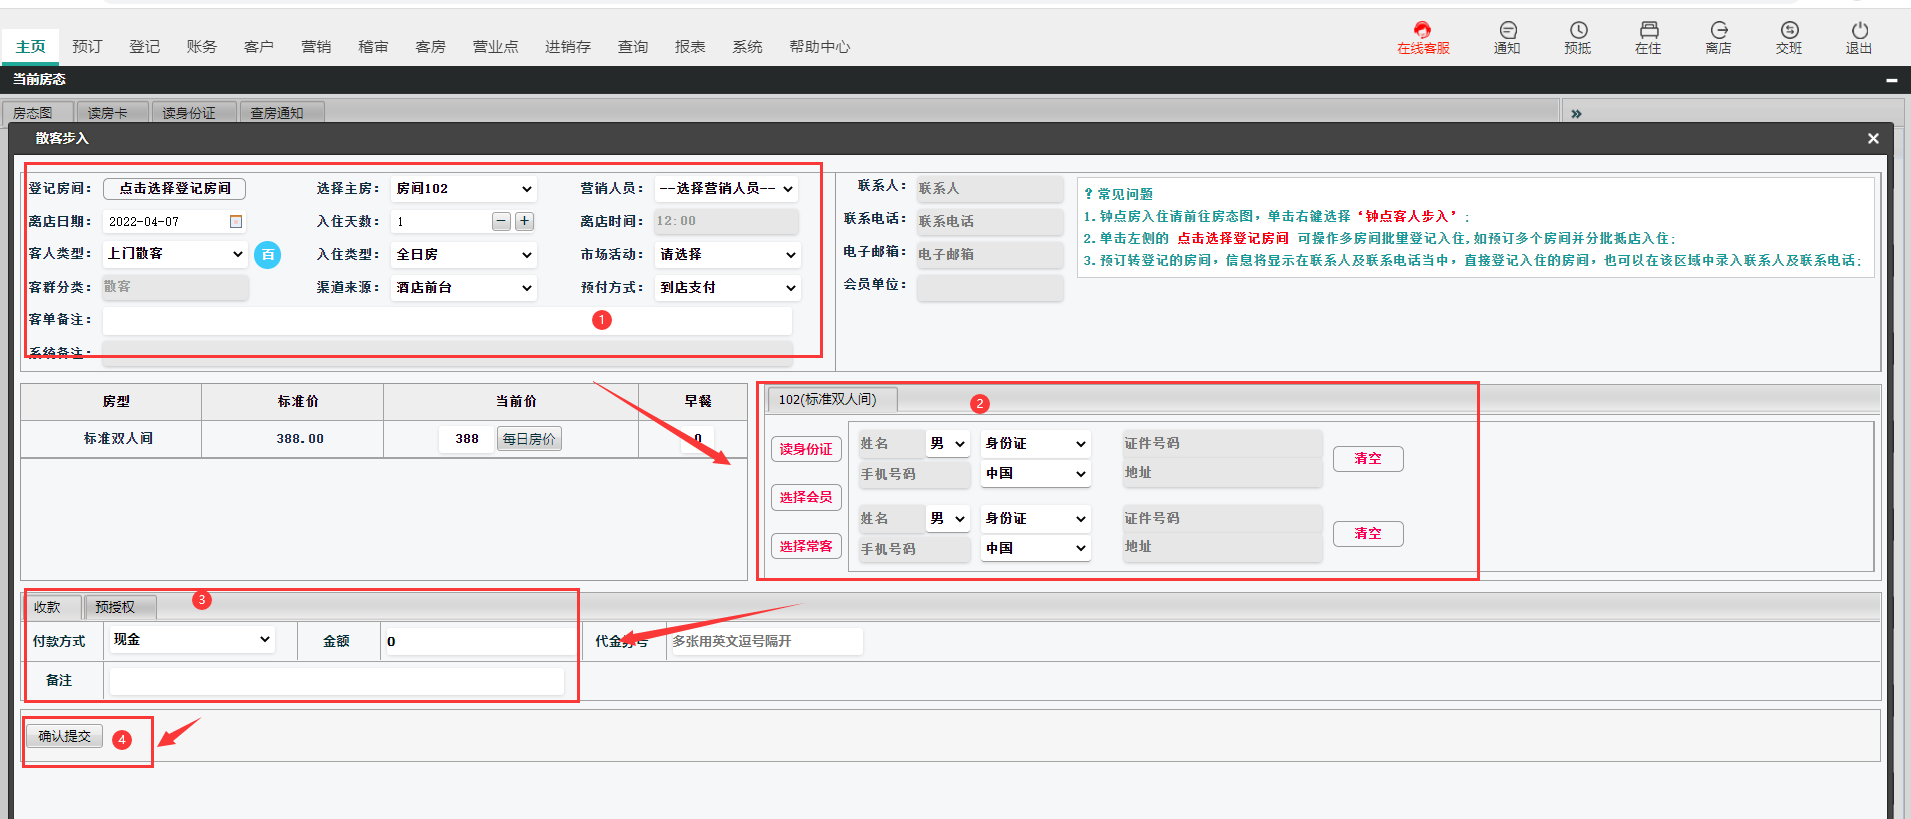The image size is (1911, 819).
Task: Open the 营销 menu
Action: (316, 46)
